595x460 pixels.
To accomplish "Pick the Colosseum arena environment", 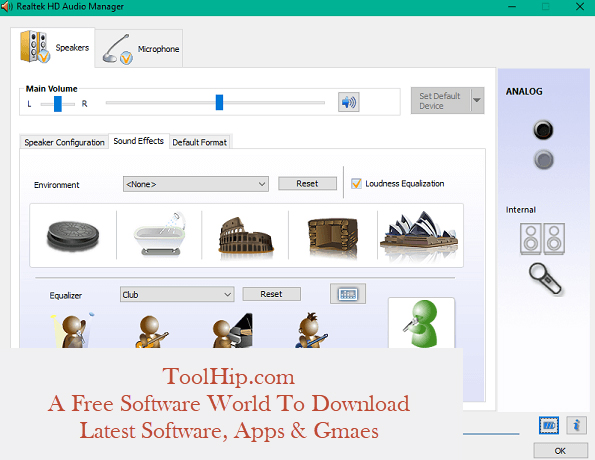I will (x=246, y=236).
